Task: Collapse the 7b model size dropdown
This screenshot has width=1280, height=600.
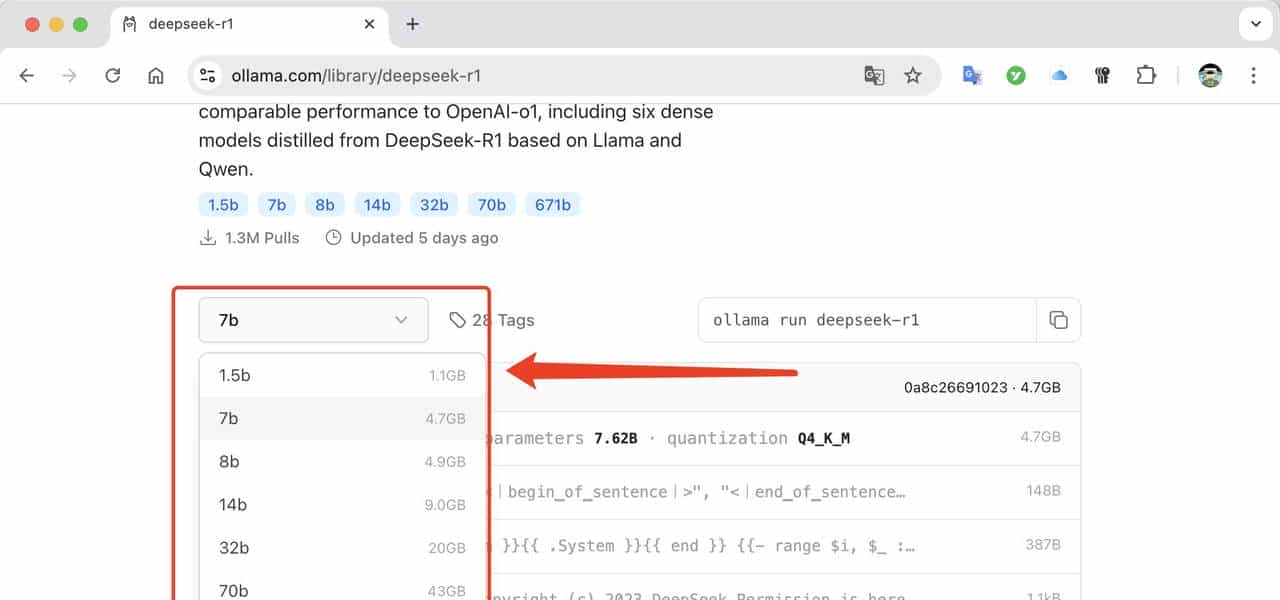Action: 313,320
